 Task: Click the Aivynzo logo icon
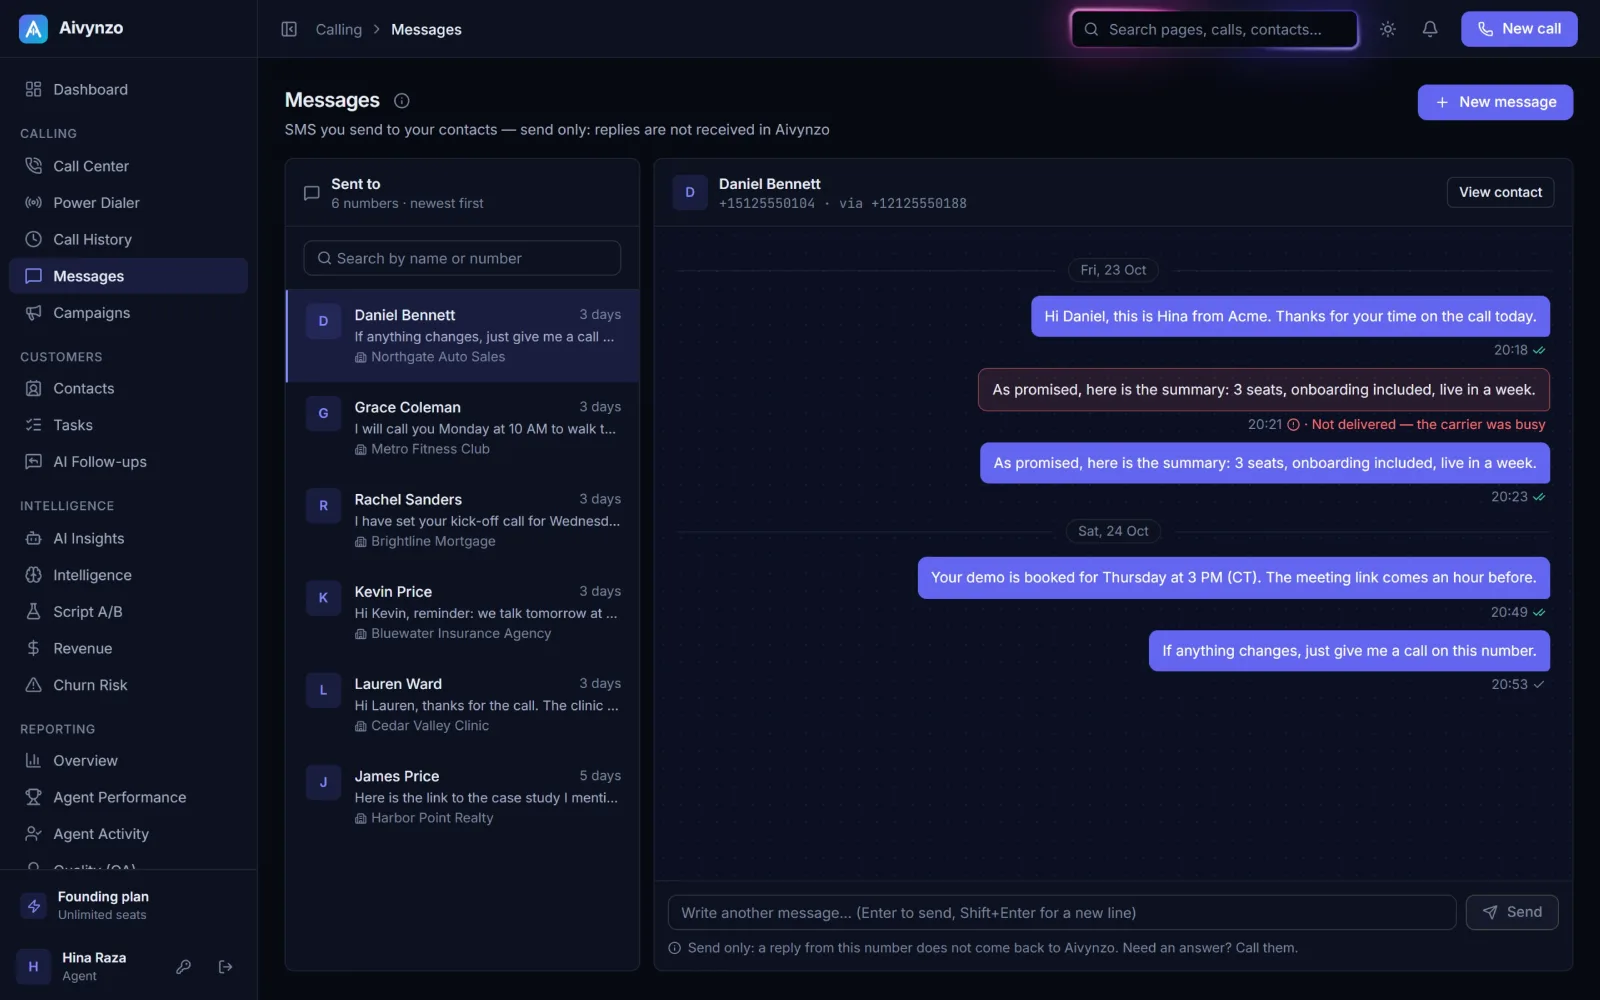(33, 29)
